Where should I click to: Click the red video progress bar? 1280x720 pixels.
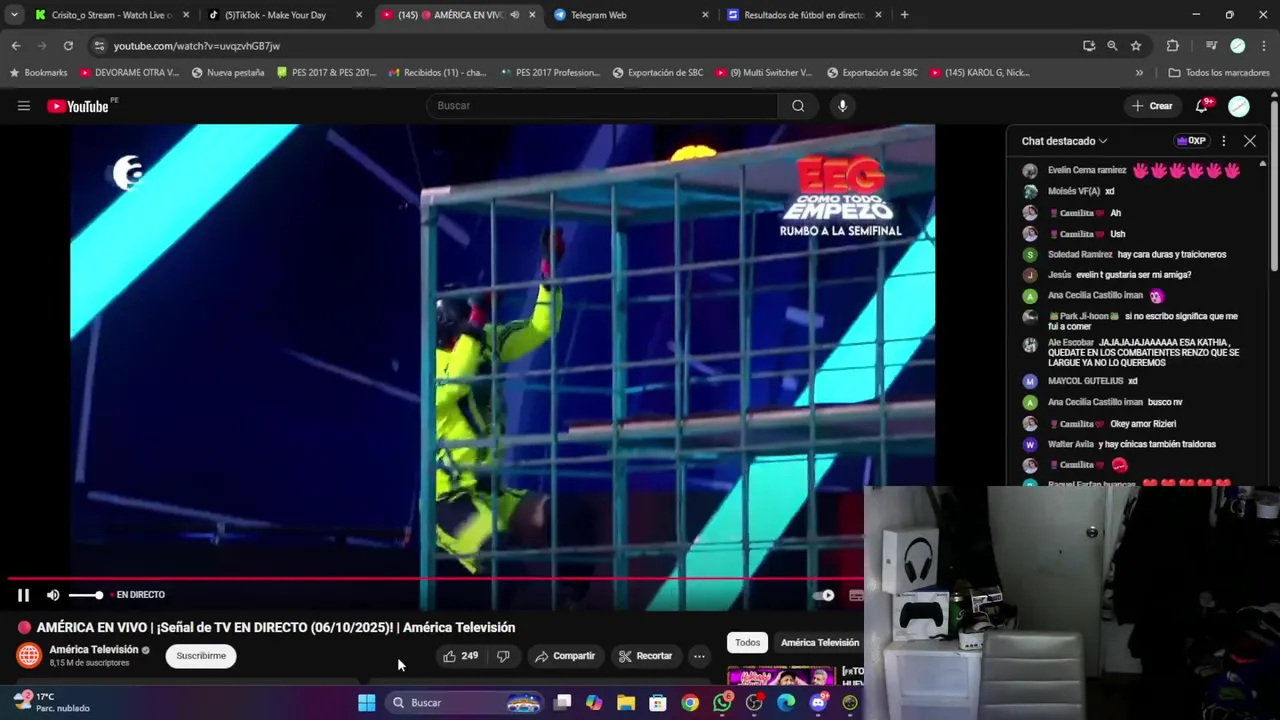coord(435,578)
